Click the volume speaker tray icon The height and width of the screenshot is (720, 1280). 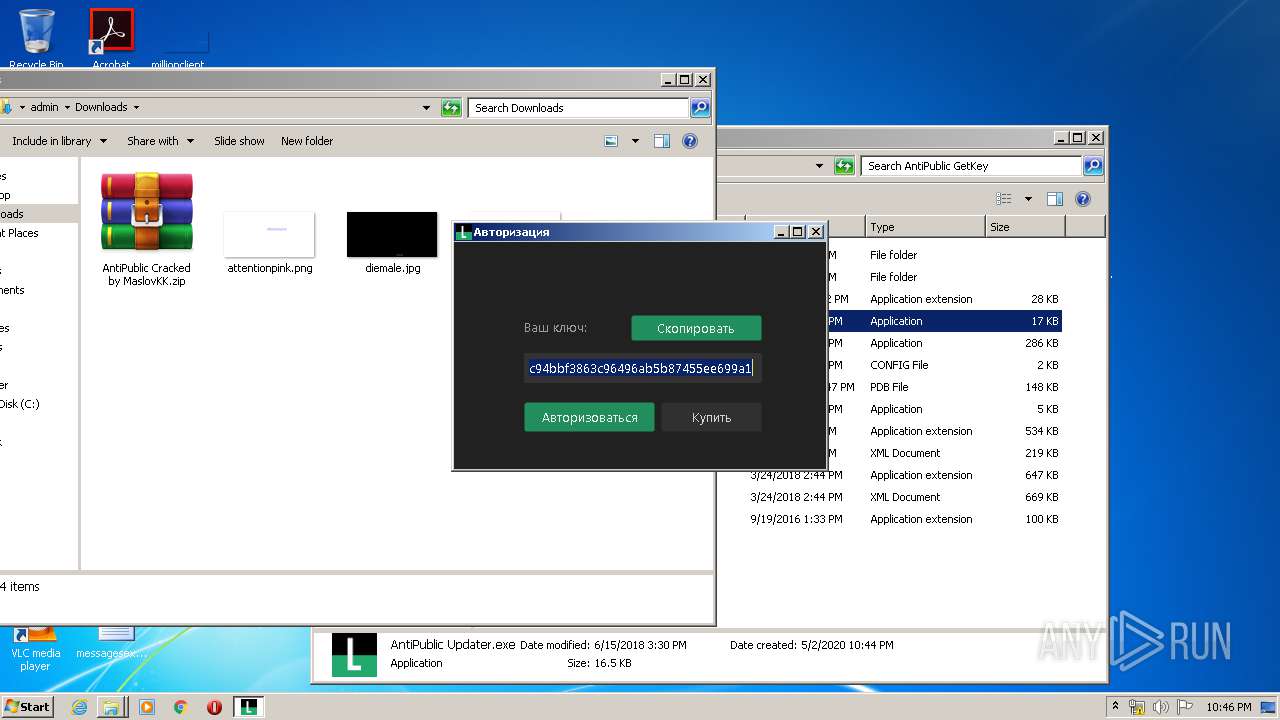(x=1162, y=707)
